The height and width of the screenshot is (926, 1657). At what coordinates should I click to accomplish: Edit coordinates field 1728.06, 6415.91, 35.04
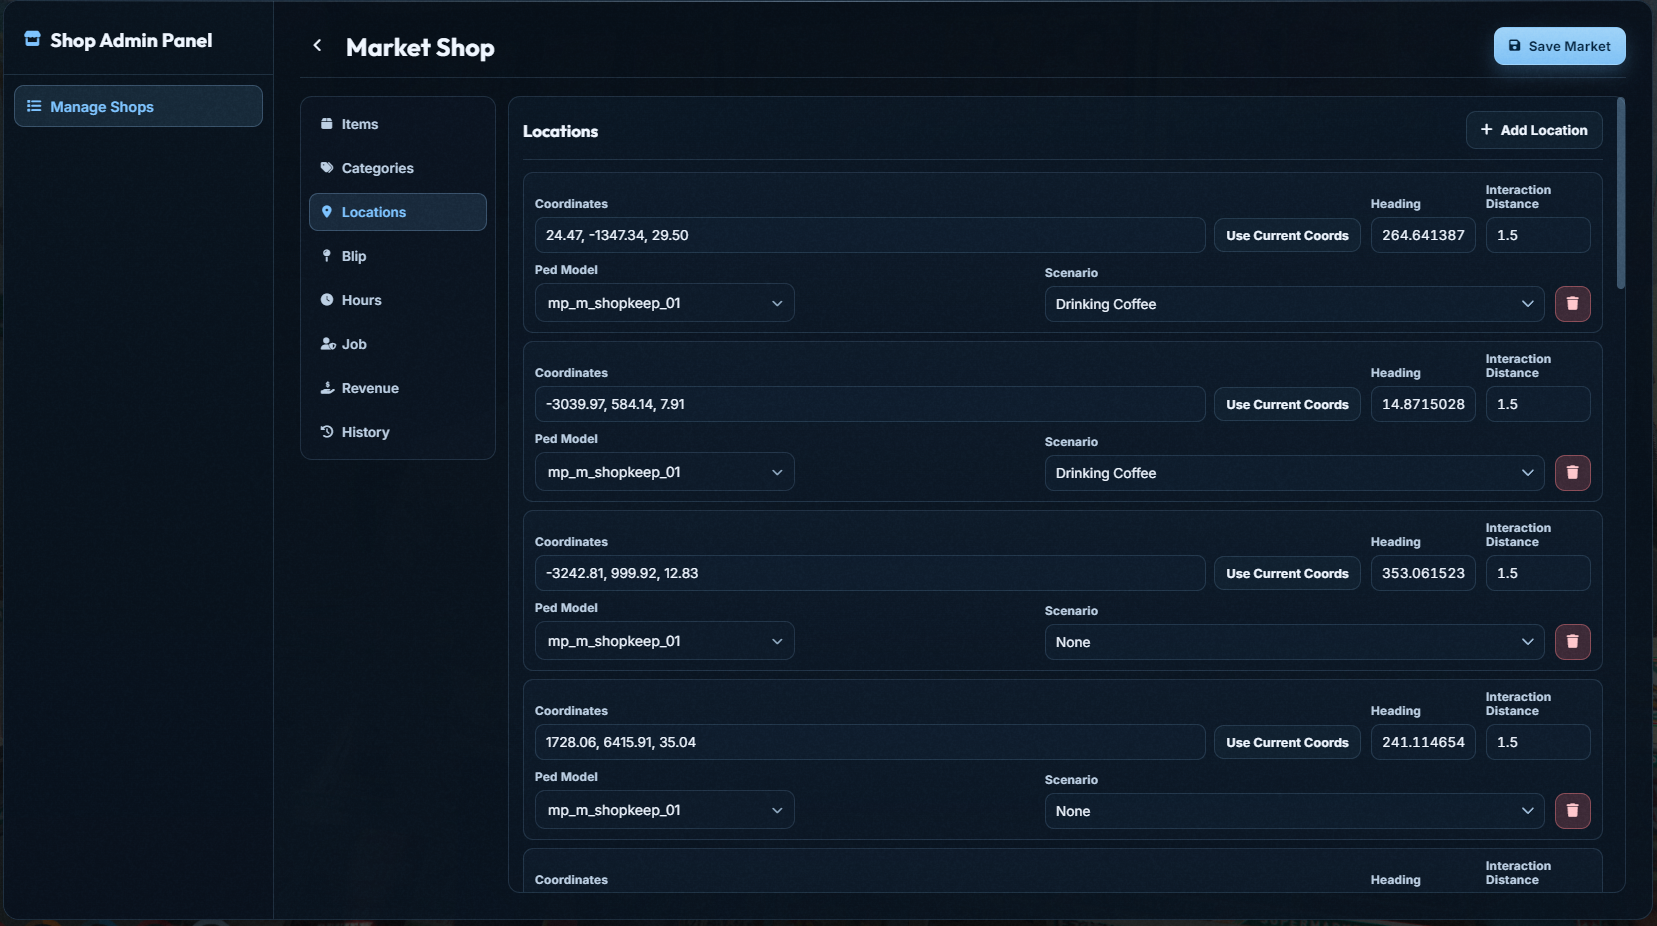[x=870, y=742]
